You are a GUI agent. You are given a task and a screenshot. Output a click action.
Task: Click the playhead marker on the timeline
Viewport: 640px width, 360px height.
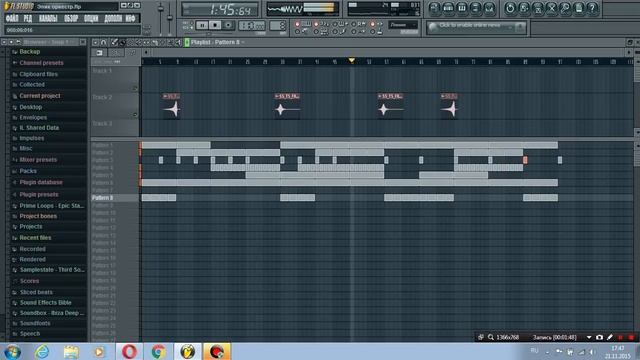point(351,61)
